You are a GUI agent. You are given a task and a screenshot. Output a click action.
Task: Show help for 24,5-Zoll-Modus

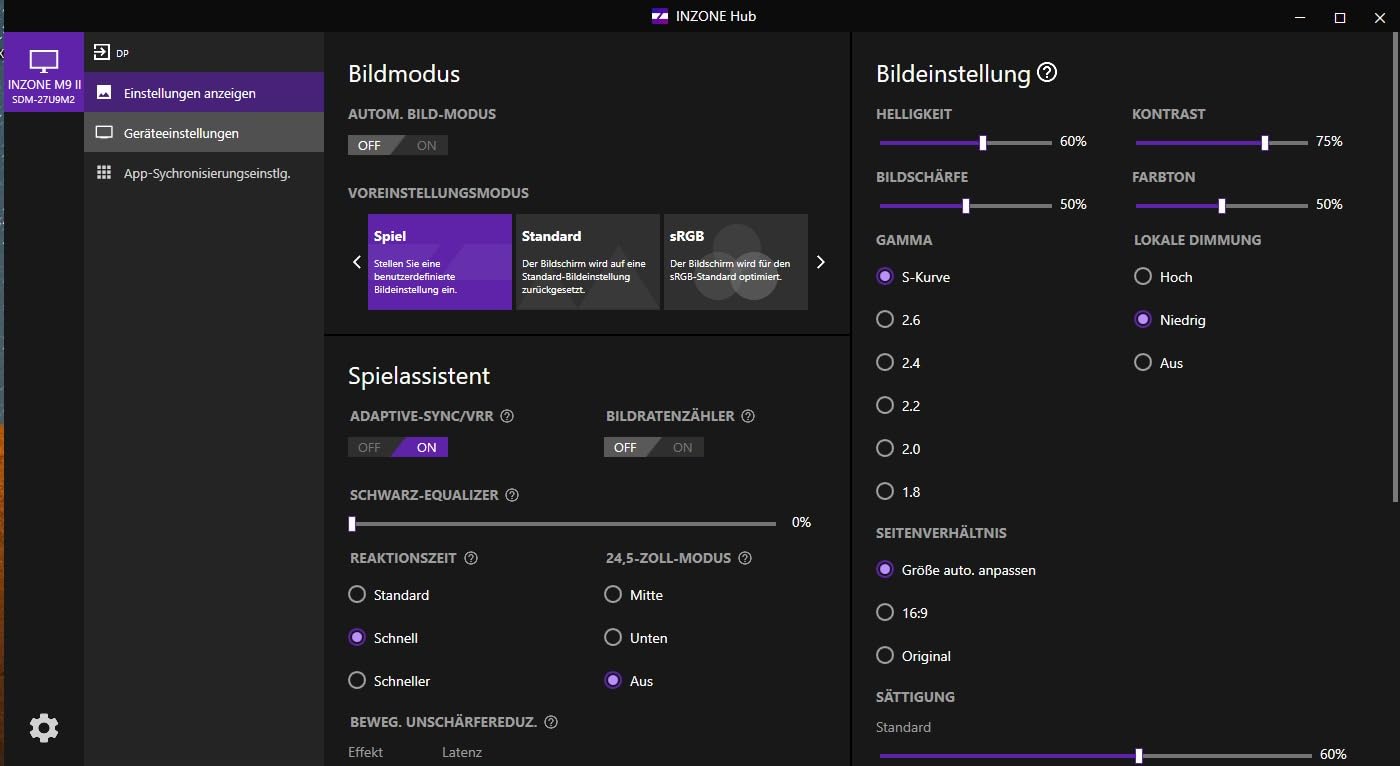(744, 558)
